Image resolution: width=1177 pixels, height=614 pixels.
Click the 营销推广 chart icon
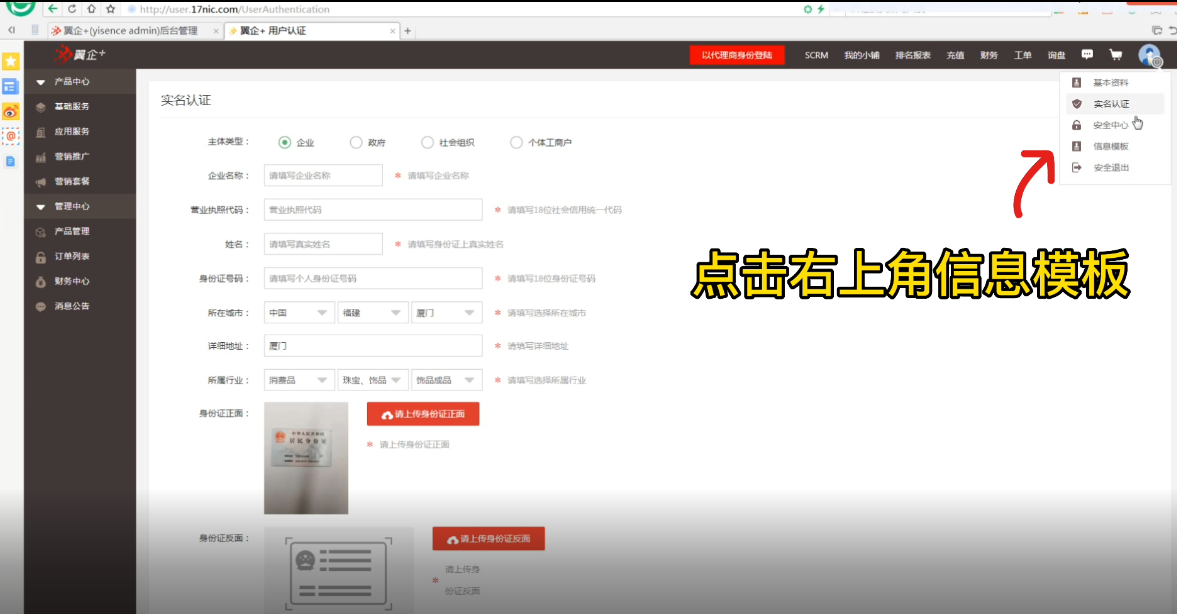41,157
